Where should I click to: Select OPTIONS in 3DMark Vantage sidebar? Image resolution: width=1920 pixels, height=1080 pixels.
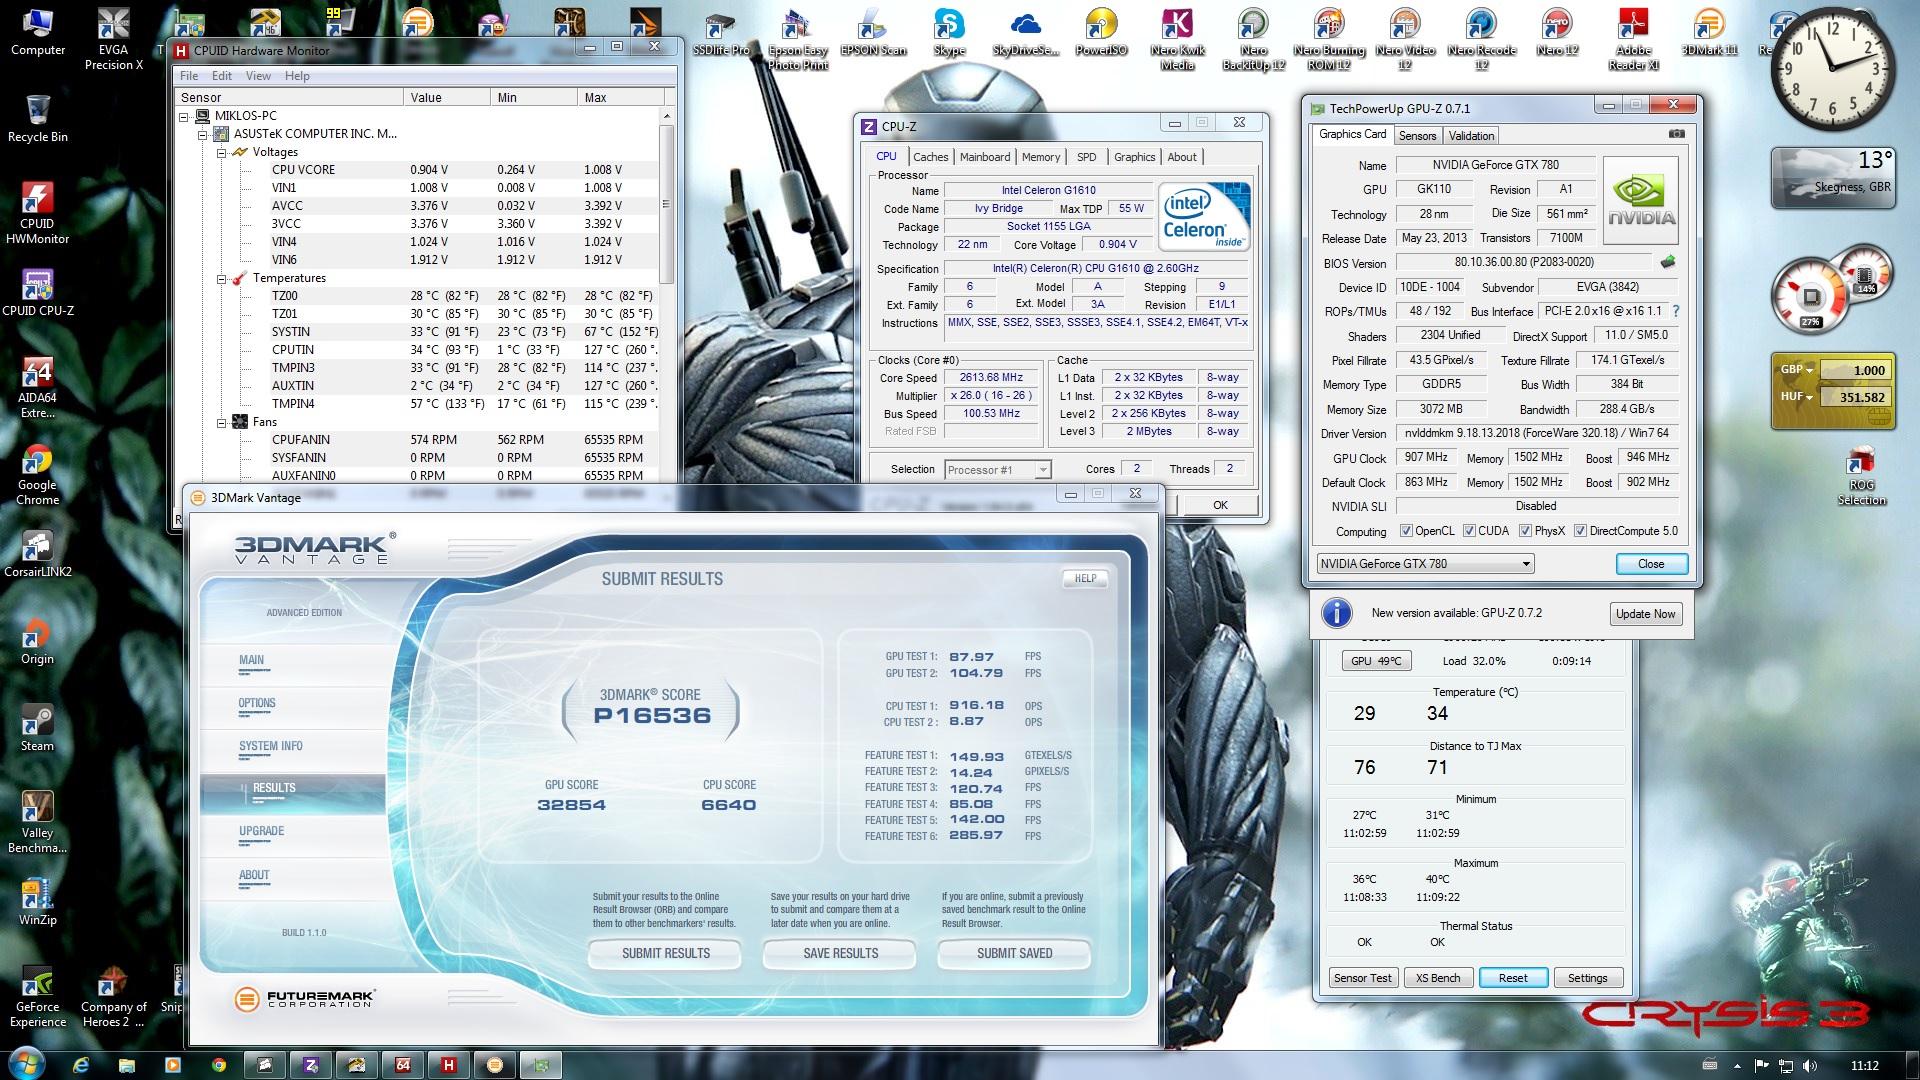(x=257, y=704)
